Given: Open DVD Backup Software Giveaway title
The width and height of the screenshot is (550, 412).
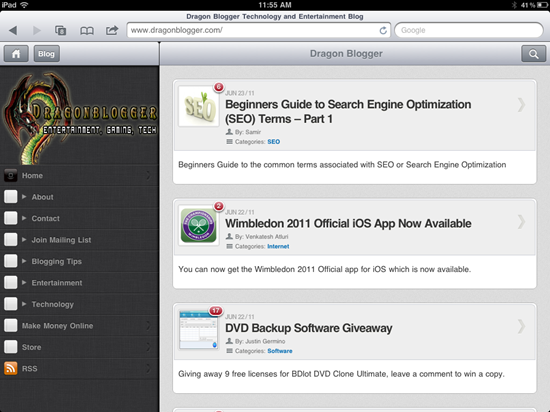Looking at the screenshot, I should [x=309, y=328].
